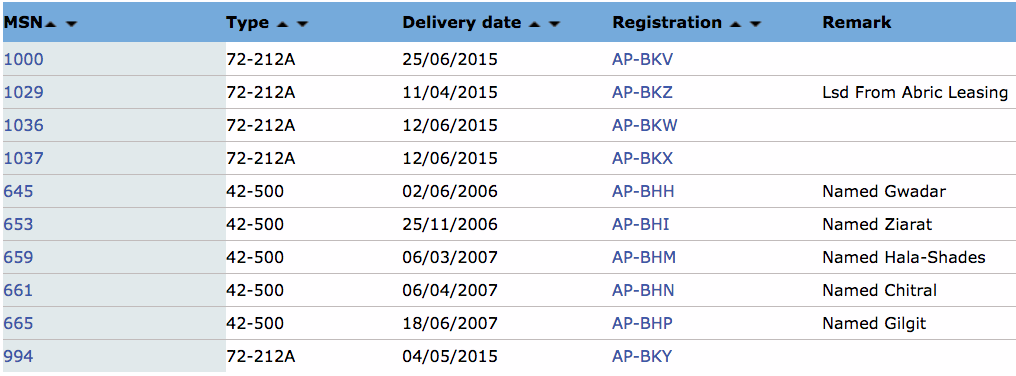
Task: Open registration AP-BHP link
Action: click(642, 323)
